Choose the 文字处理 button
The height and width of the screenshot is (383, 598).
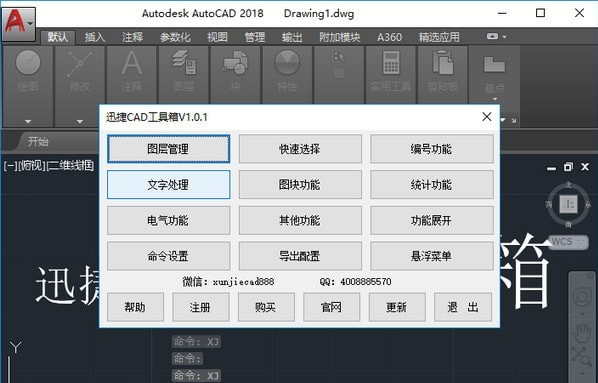click(168, 185)
